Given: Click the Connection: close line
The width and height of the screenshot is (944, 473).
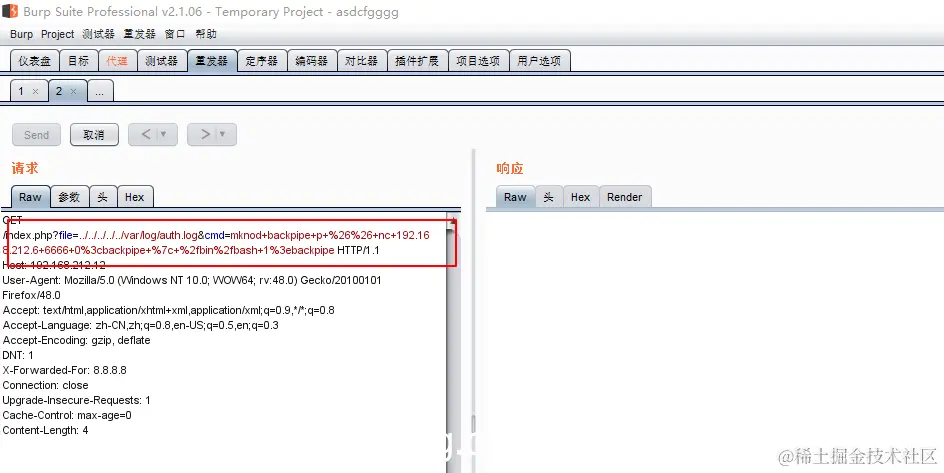Looking at the screenshot, I should (45, 386).
